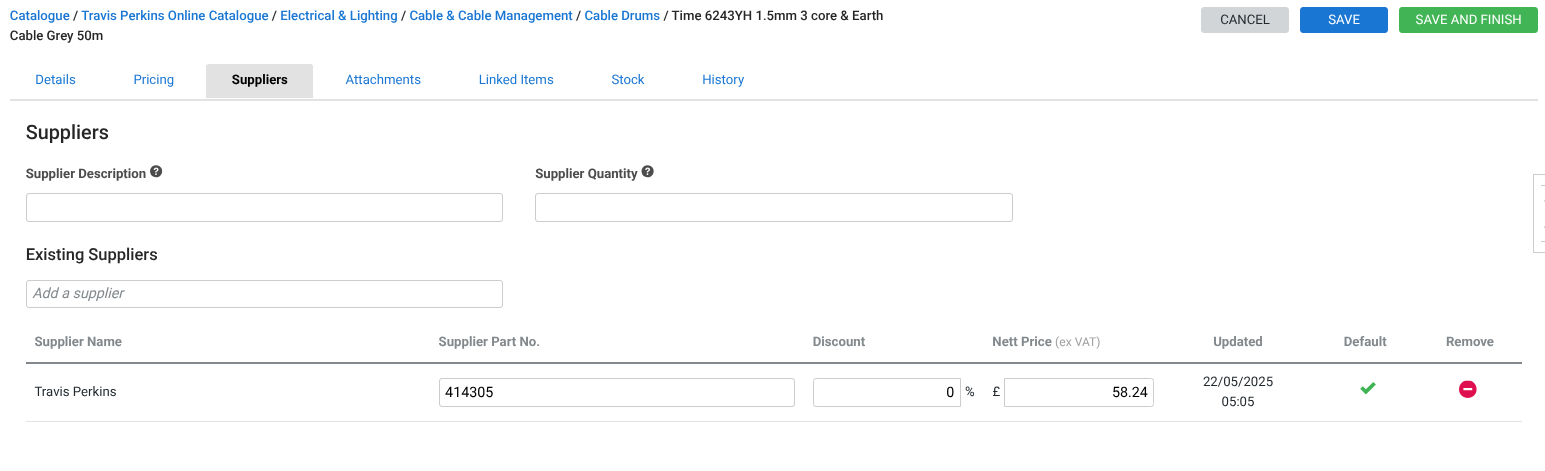Open the Catalogue breadcrumb link
This screenshot has width=1545, height=471.
(40, 16)
